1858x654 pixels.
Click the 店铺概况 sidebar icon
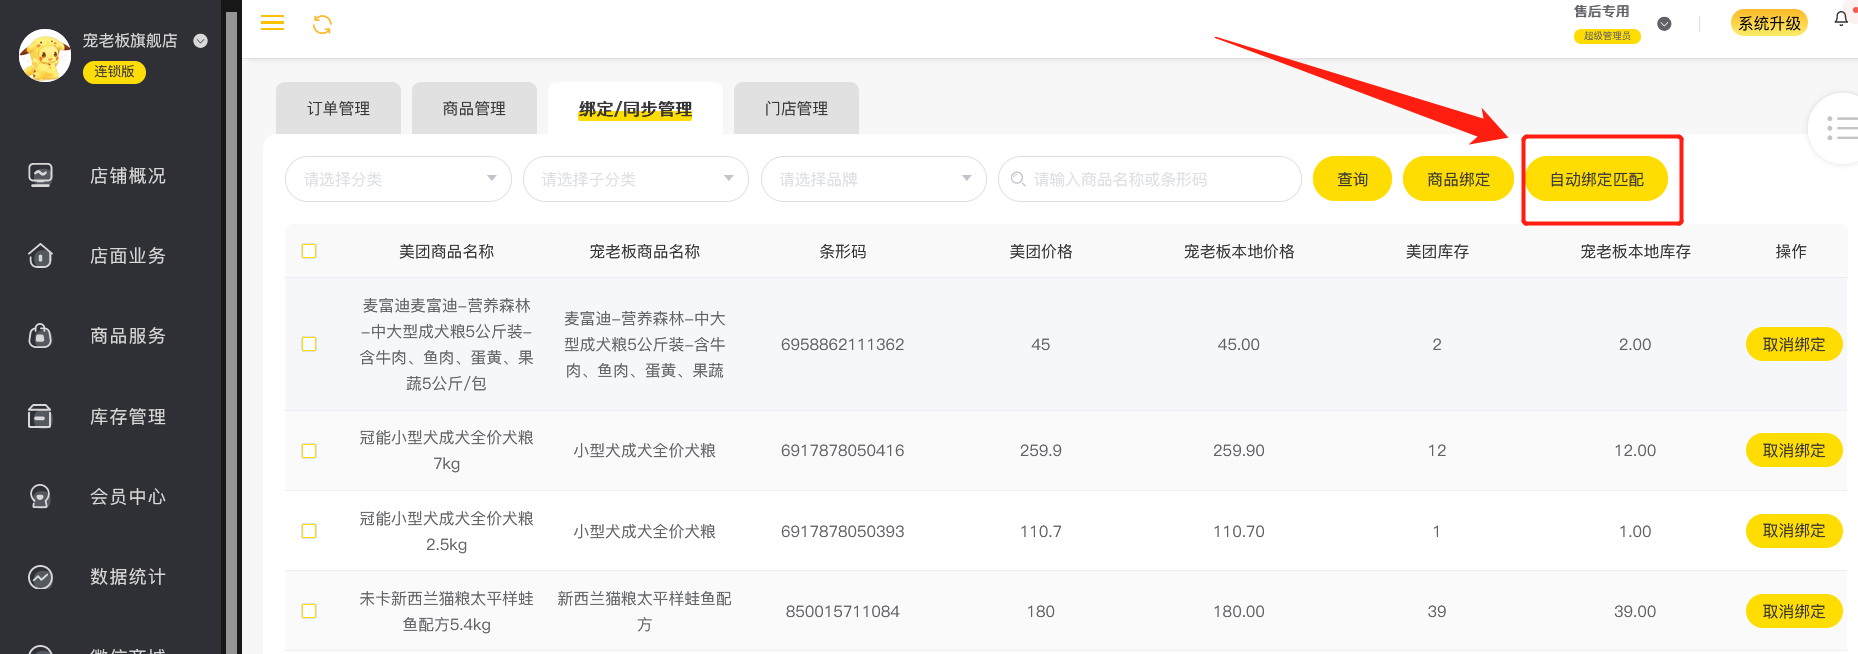pos(40,176)
